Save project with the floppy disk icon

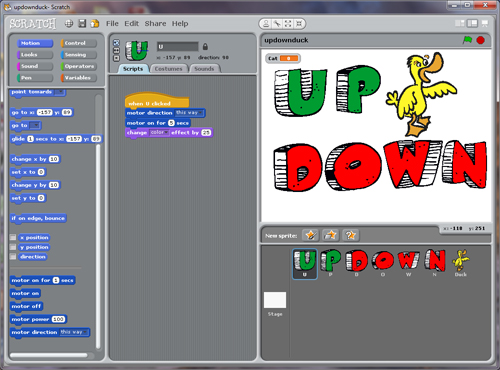click(x=82, y=23)
